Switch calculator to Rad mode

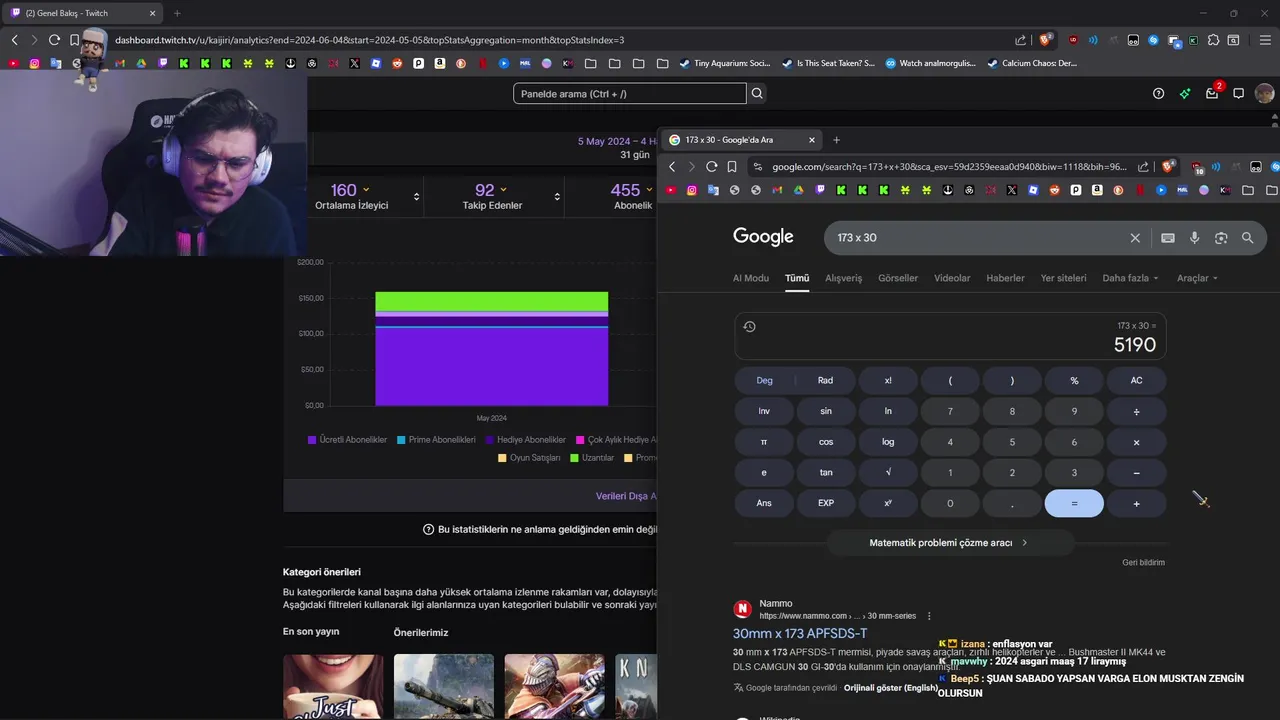click(x=825, y=380)
